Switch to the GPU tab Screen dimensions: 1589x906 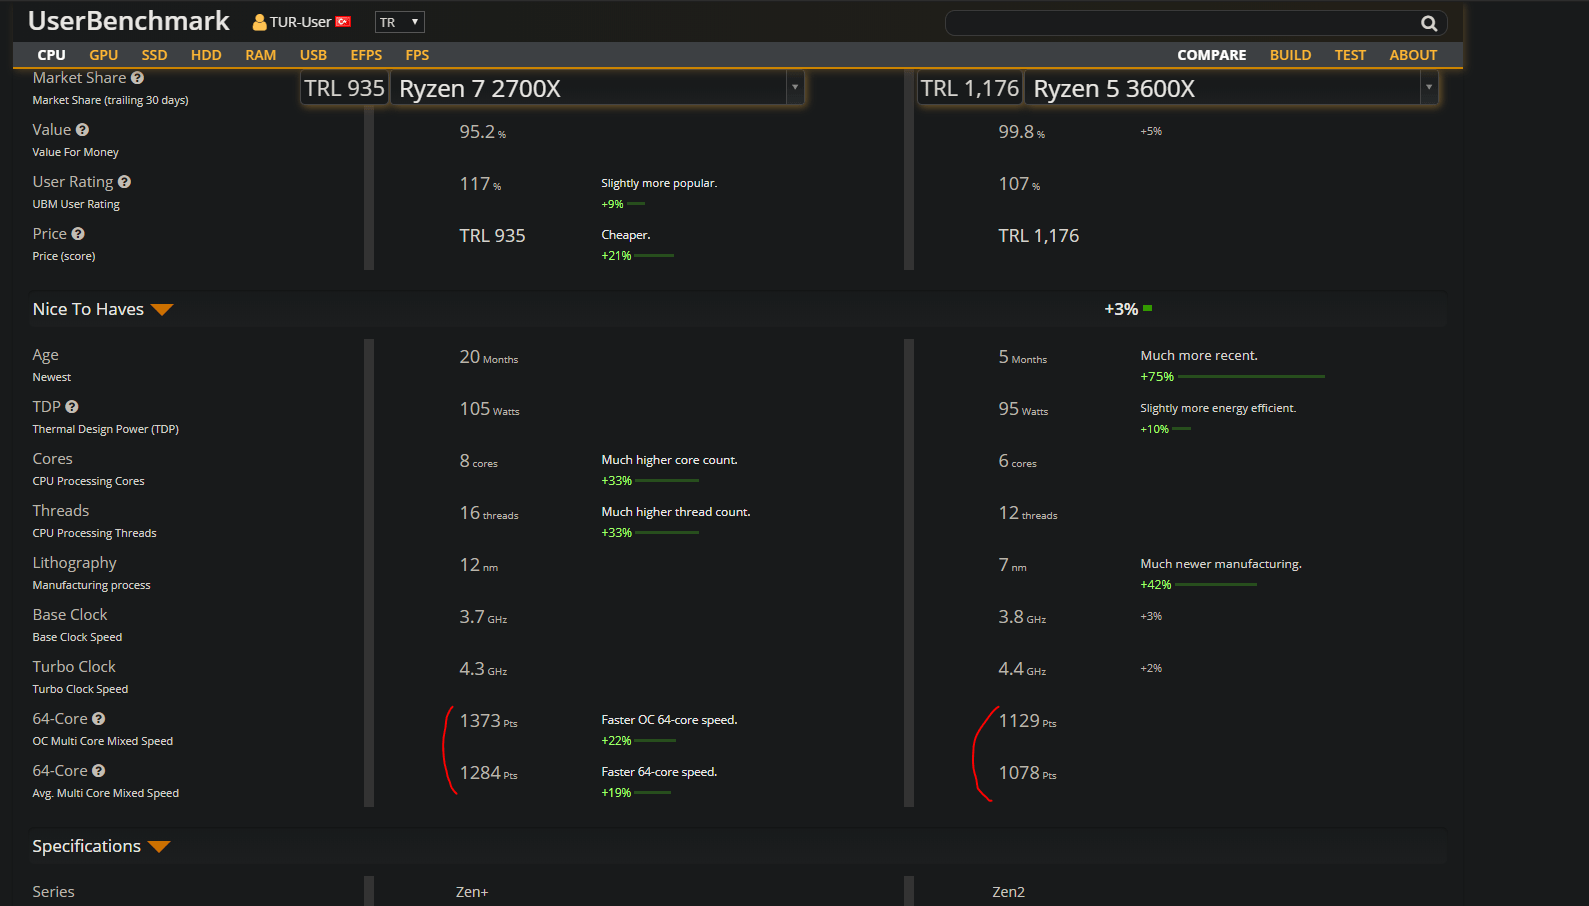click(x=103, y=55)
